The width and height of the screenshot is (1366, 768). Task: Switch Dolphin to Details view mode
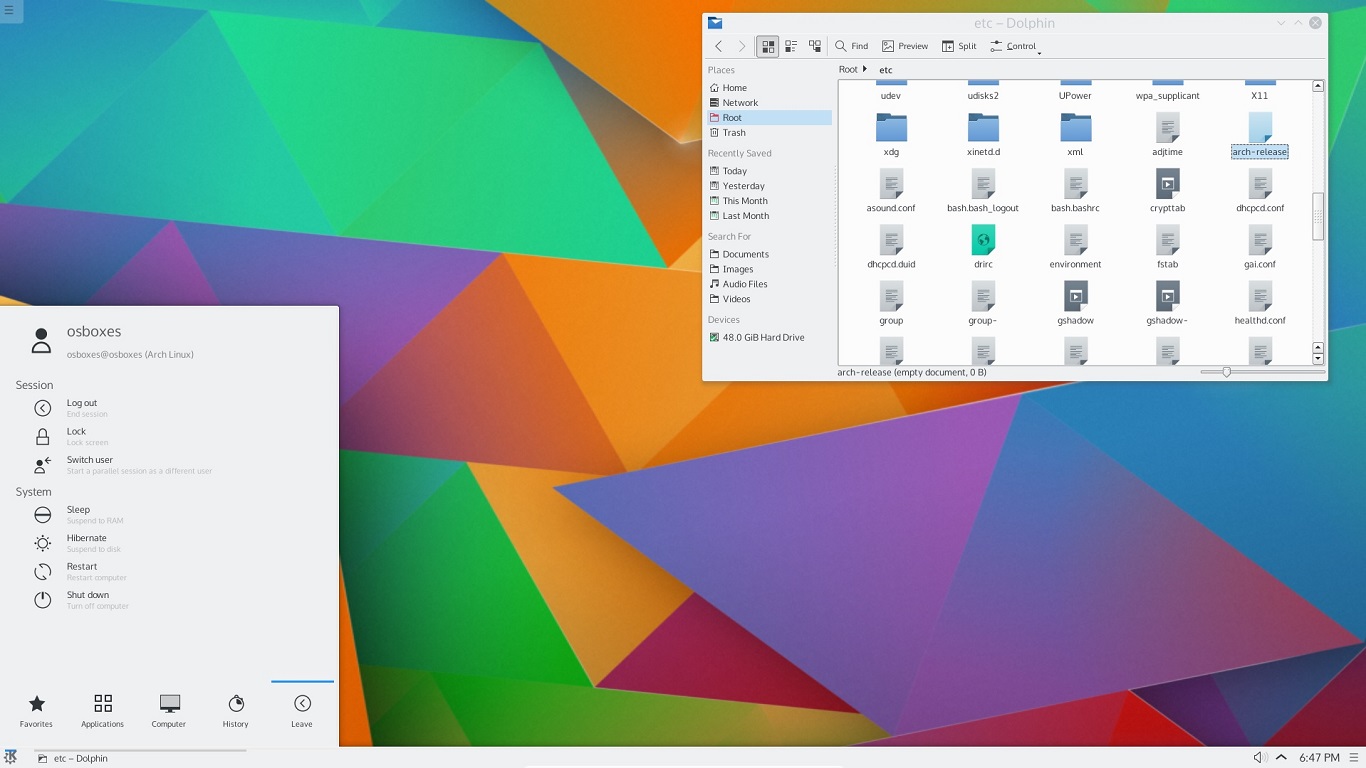[815, 46]
